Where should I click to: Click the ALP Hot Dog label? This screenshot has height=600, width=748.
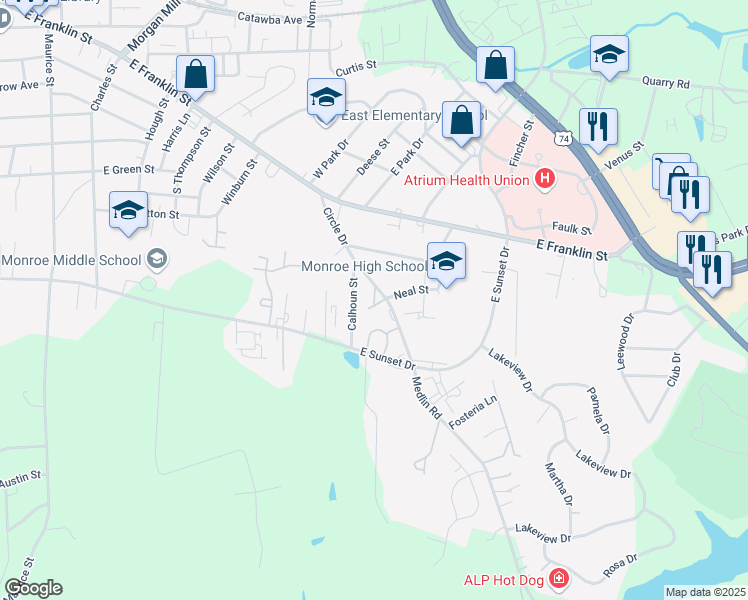pyautogui.click(x=503, y=580)
